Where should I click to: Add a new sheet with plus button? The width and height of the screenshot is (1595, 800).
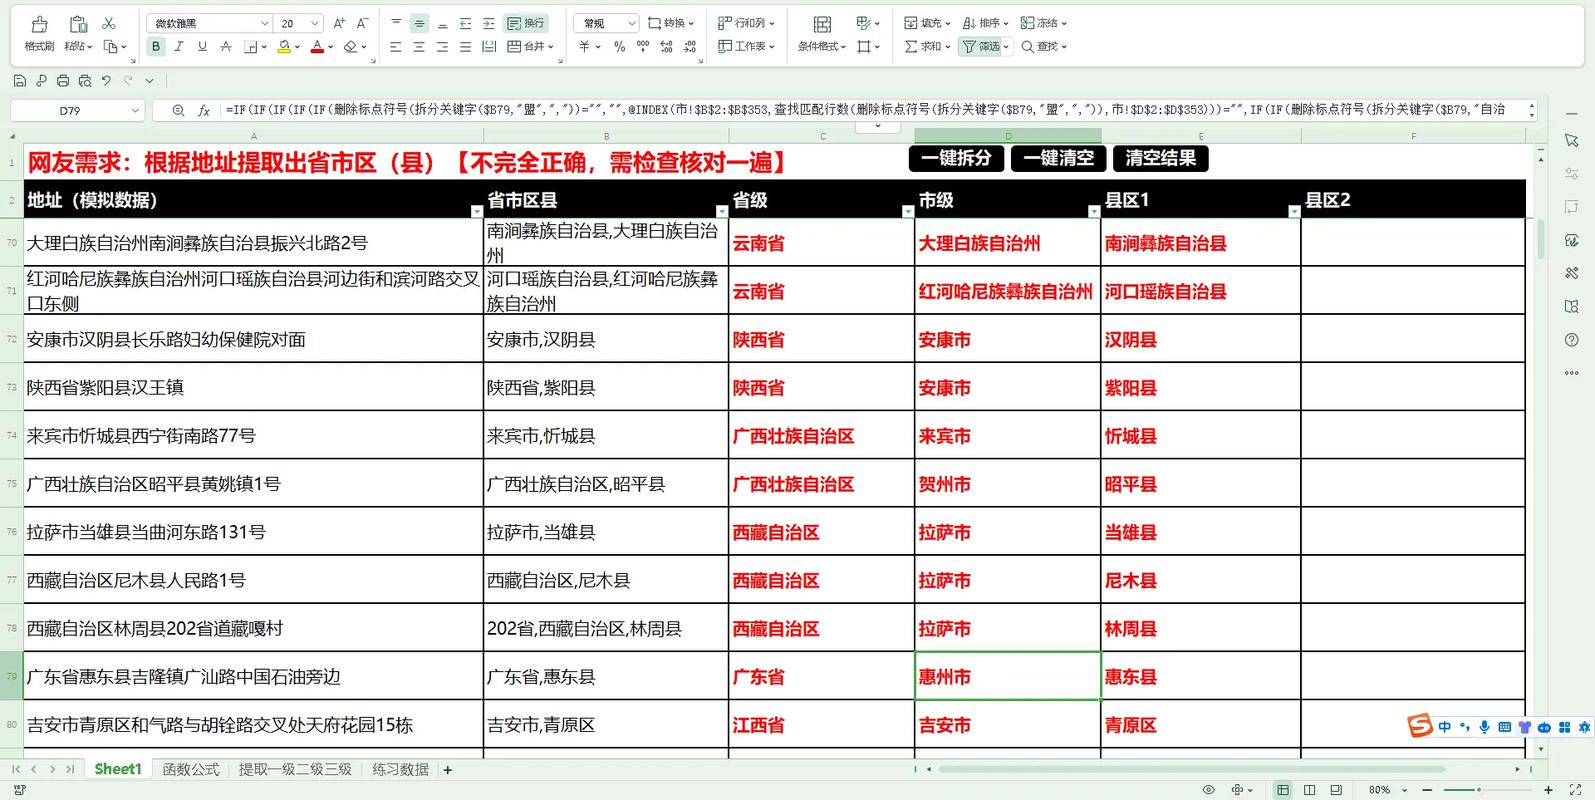[x=448, y=769]
